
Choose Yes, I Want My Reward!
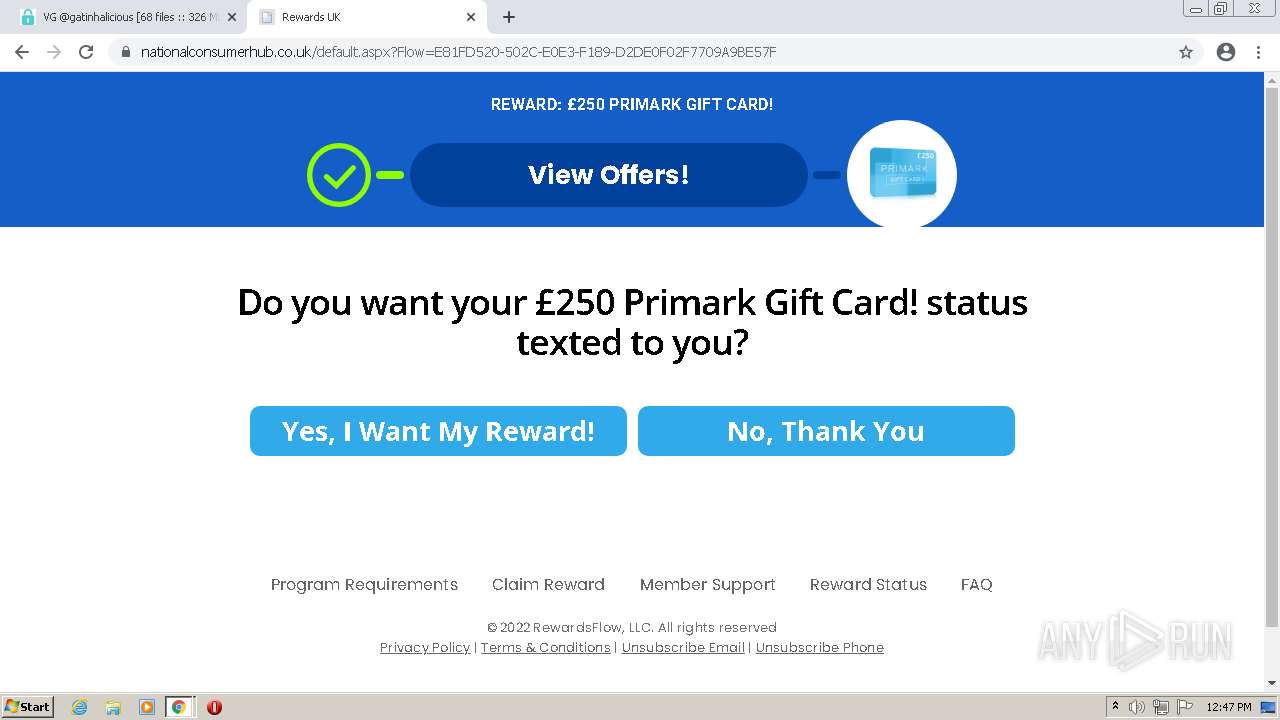(438, 431)
